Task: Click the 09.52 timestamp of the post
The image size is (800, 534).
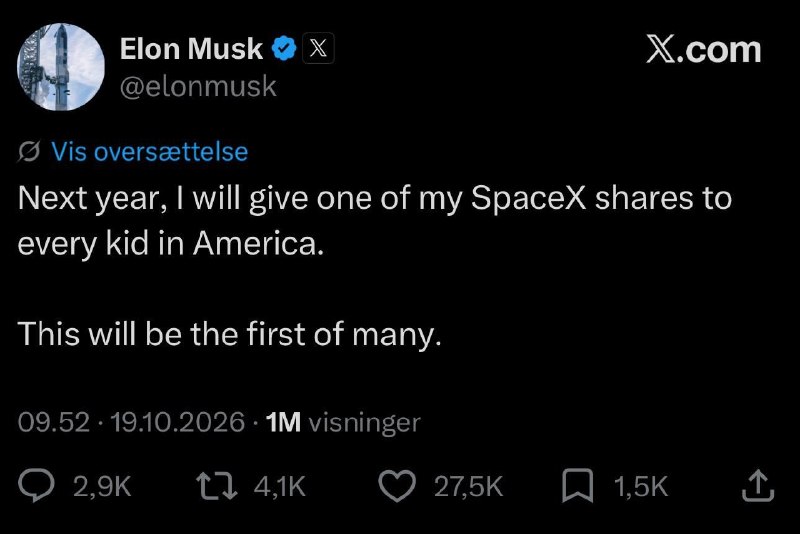Action: (x=54, y=422)
